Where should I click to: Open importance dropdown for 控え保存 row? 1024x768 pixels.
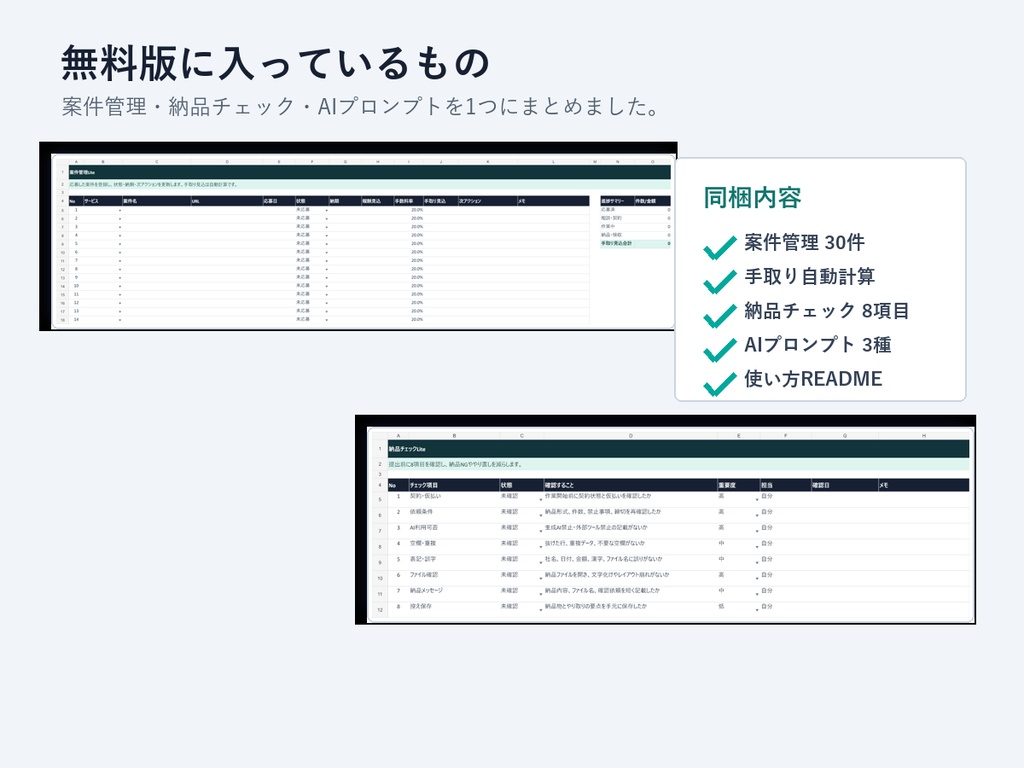click(757, 609)
